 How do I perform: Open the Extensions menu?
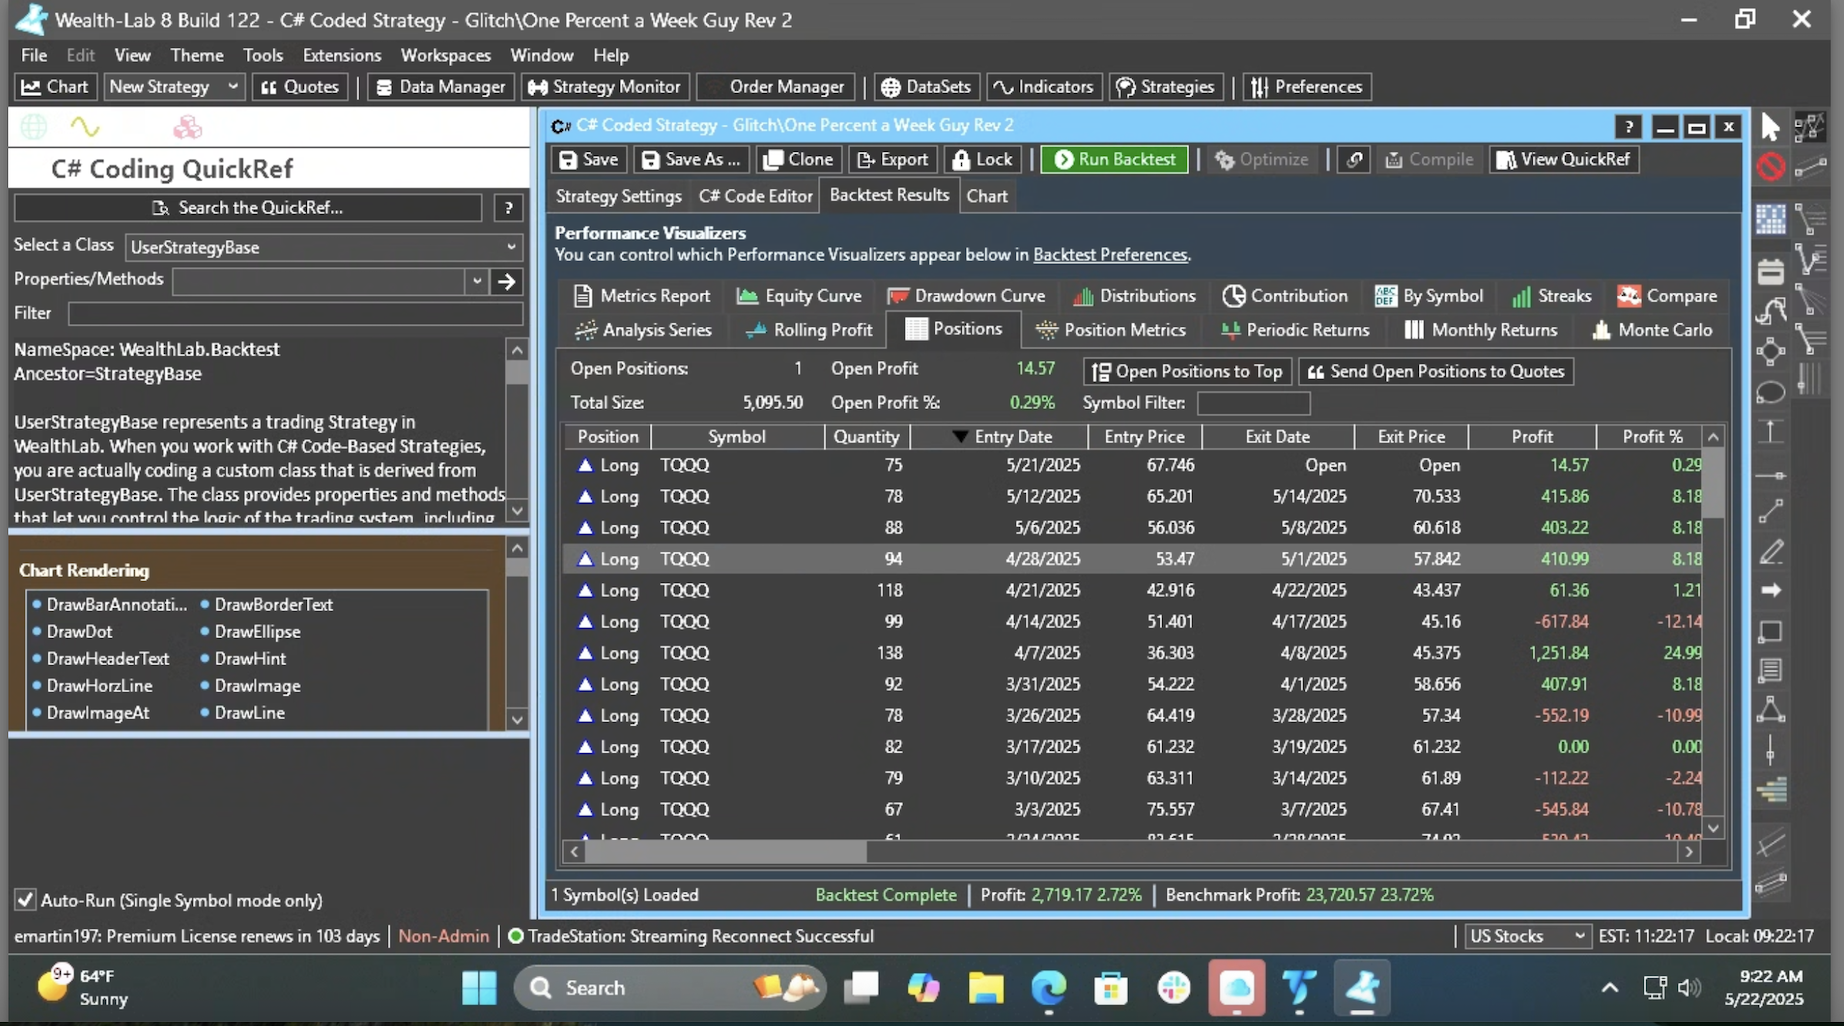click(341, 55)
